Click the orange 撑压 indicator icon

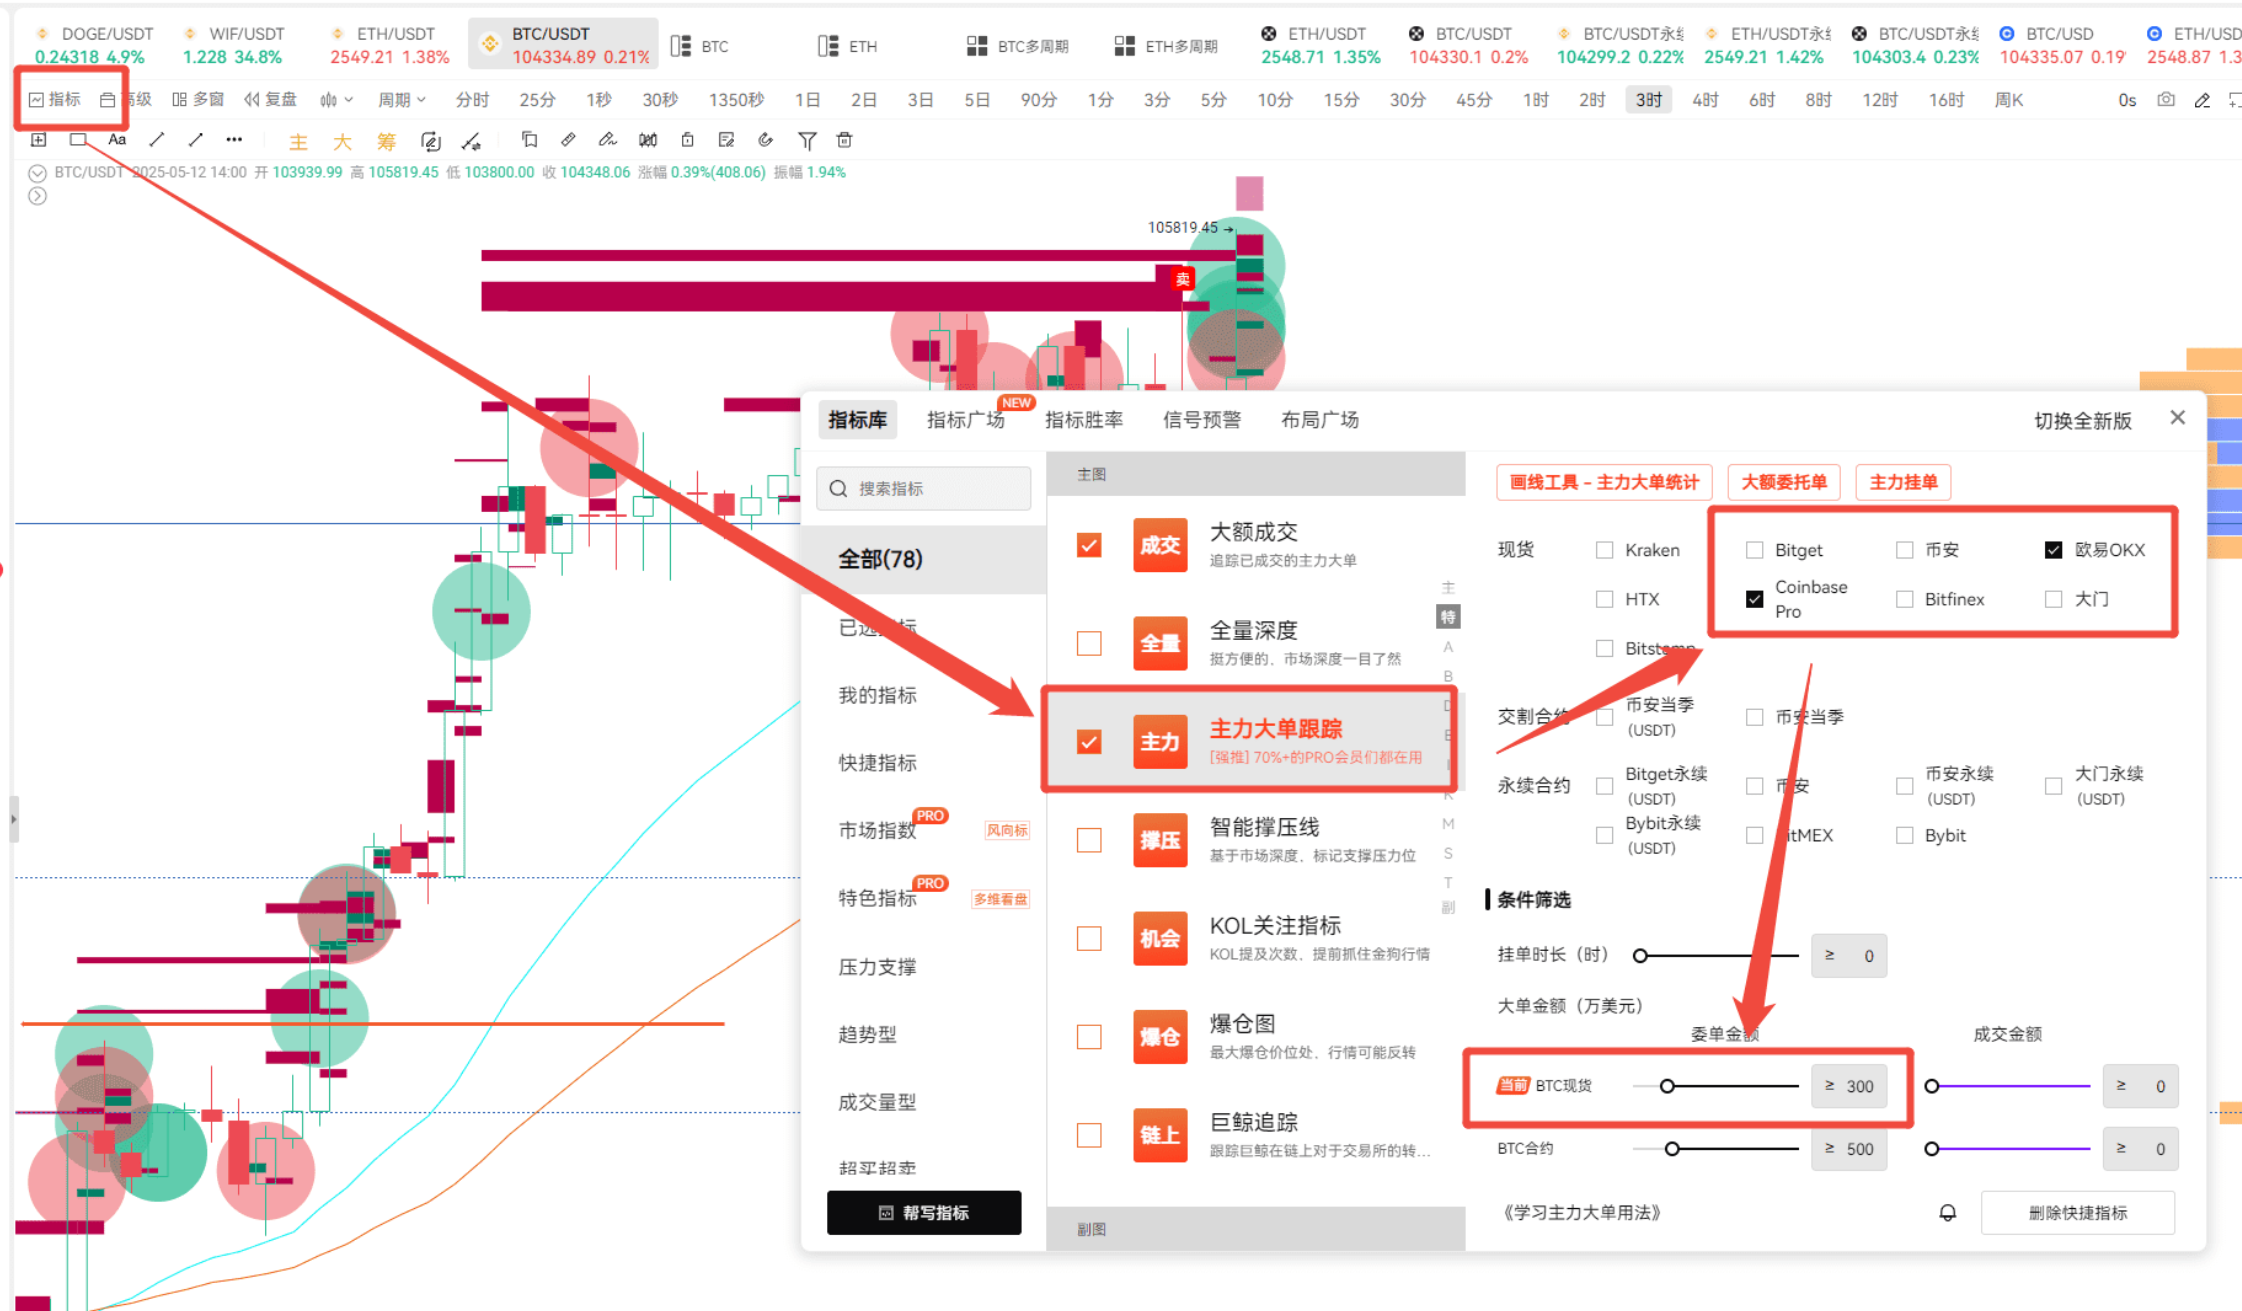pyautogui.click(x=1160, y=840)
